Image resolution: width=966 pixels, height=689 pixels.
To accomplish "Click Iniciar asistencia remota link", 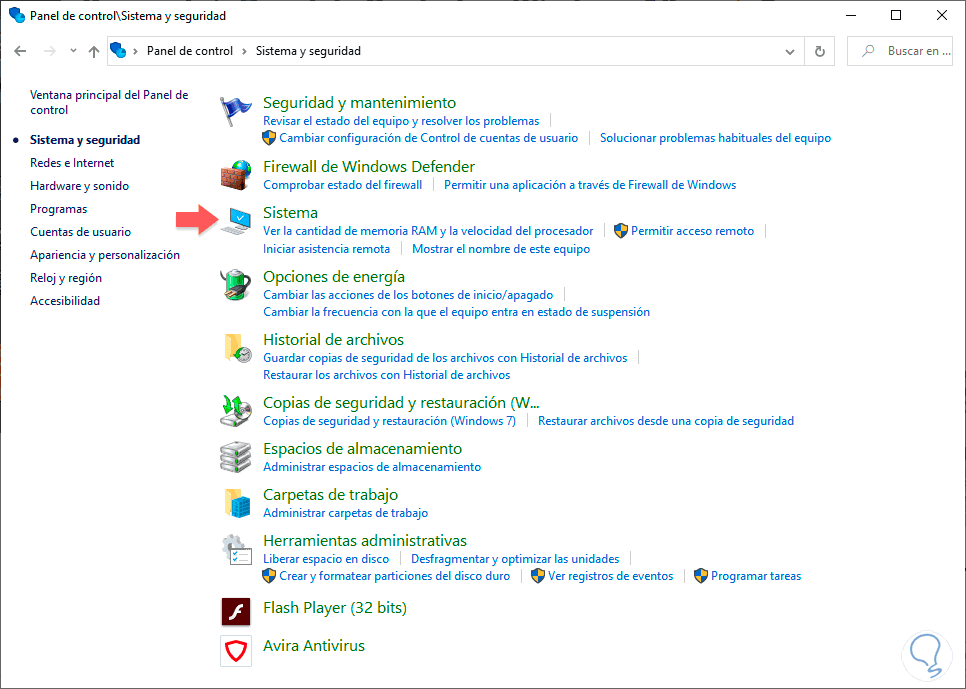I will [327, 249].
